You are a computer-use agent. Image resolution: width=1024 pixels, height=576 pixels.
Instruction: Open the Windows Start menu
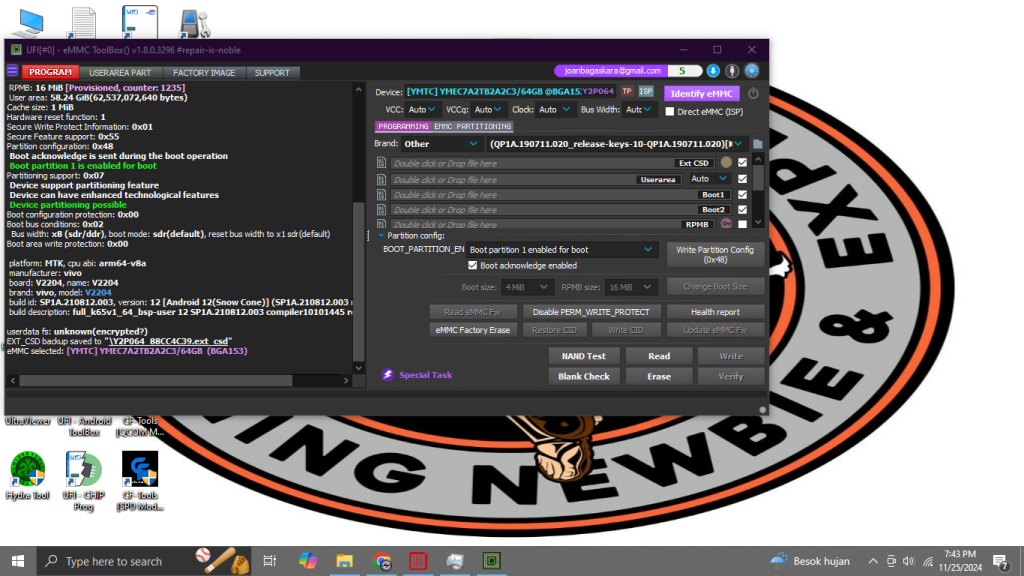pyautogui.click(x=18, y=561)
